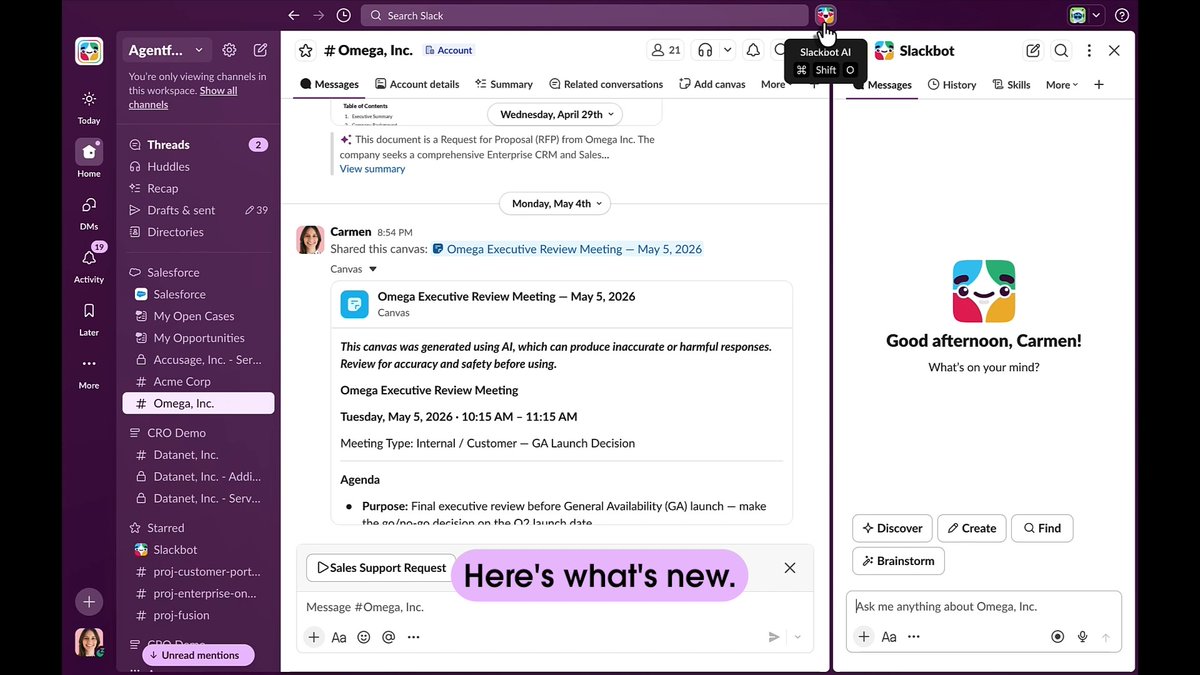View the 21 channel members

point(665,50)
